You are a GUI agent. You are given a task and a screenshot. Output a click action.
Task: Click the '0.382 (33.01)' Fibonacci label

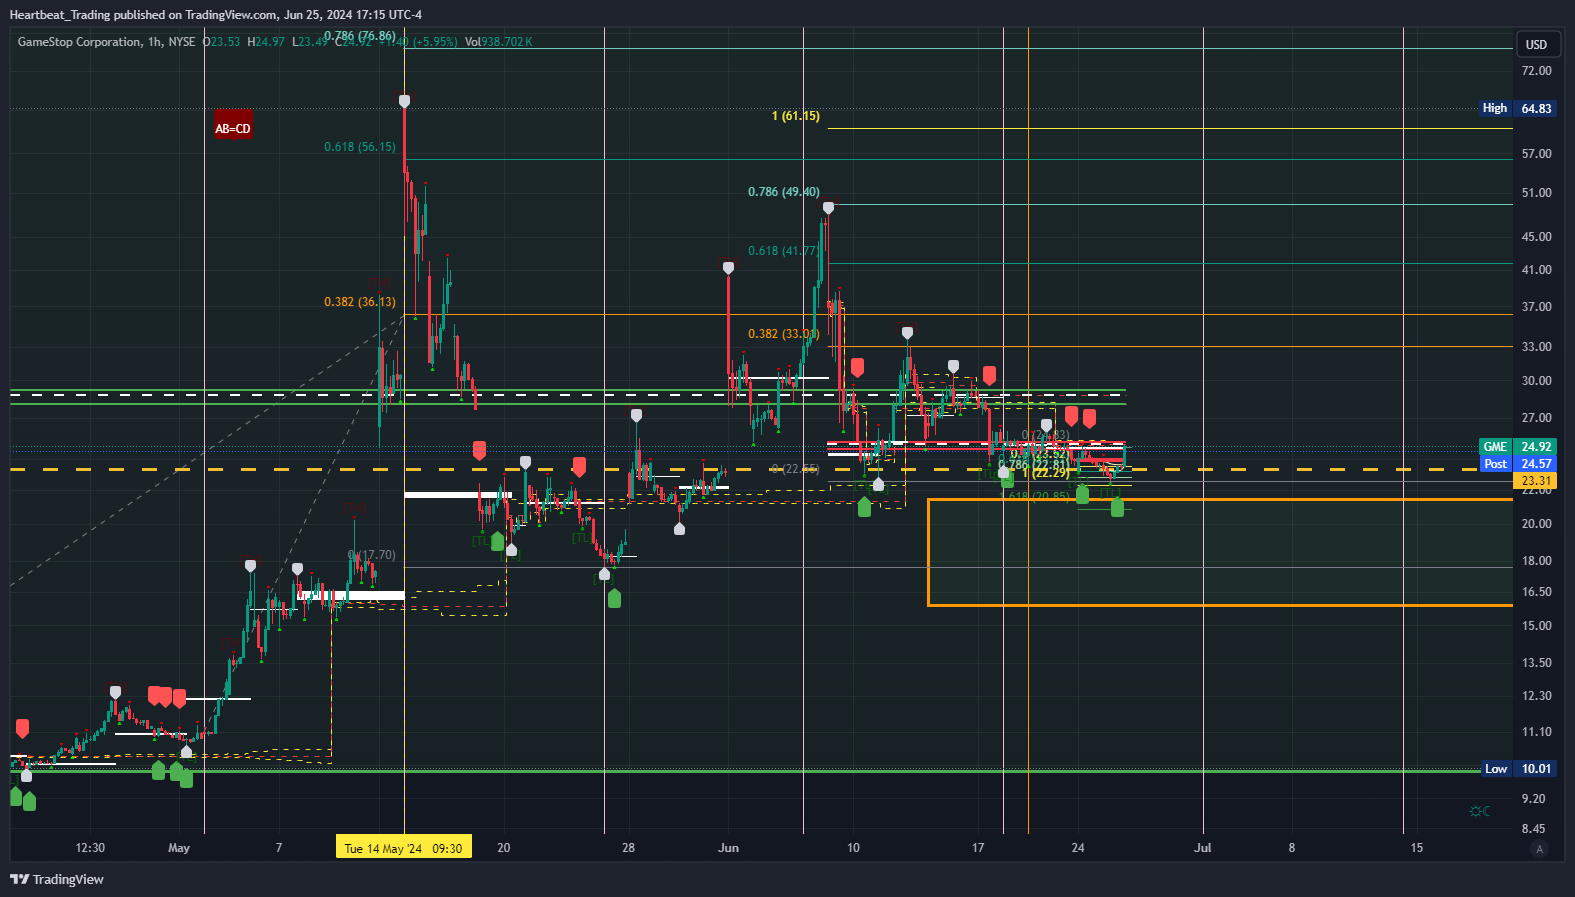tap(784, 334)
